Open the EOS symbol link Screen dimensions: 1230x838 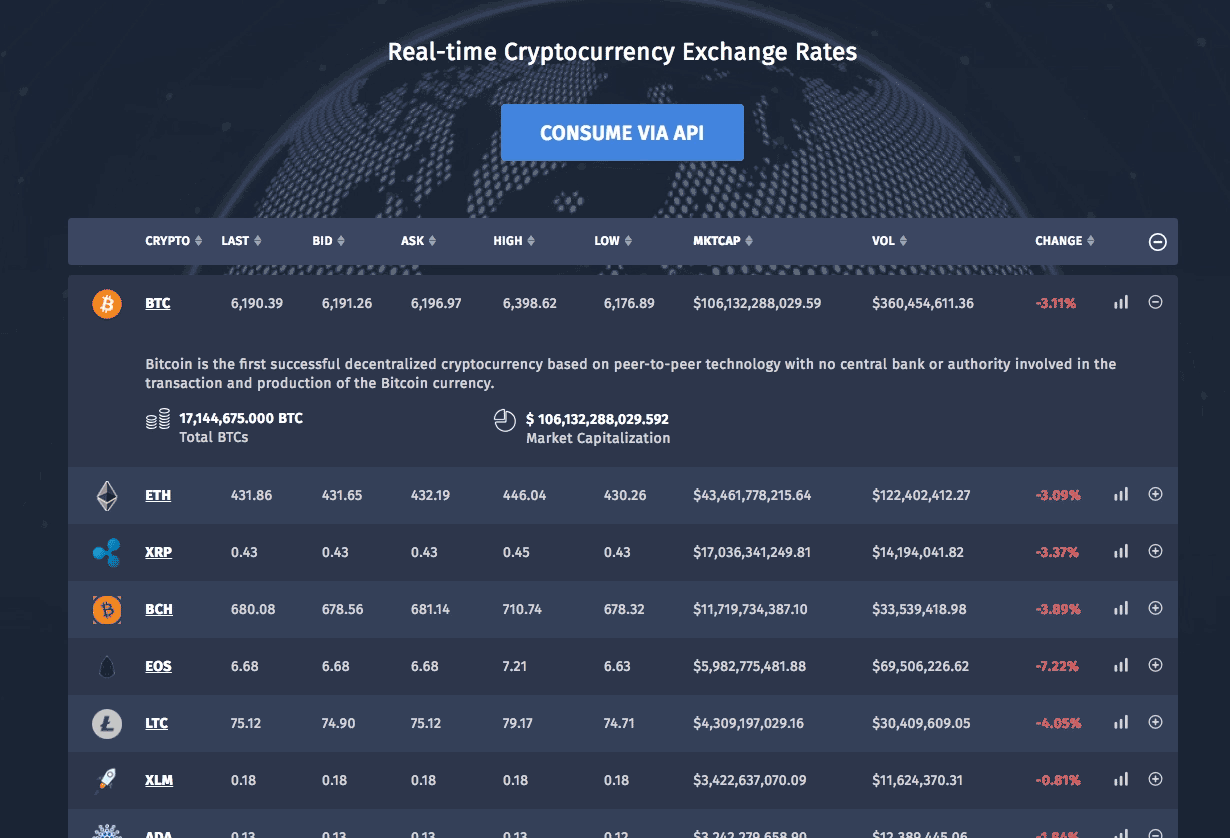[x=158, y=666]
